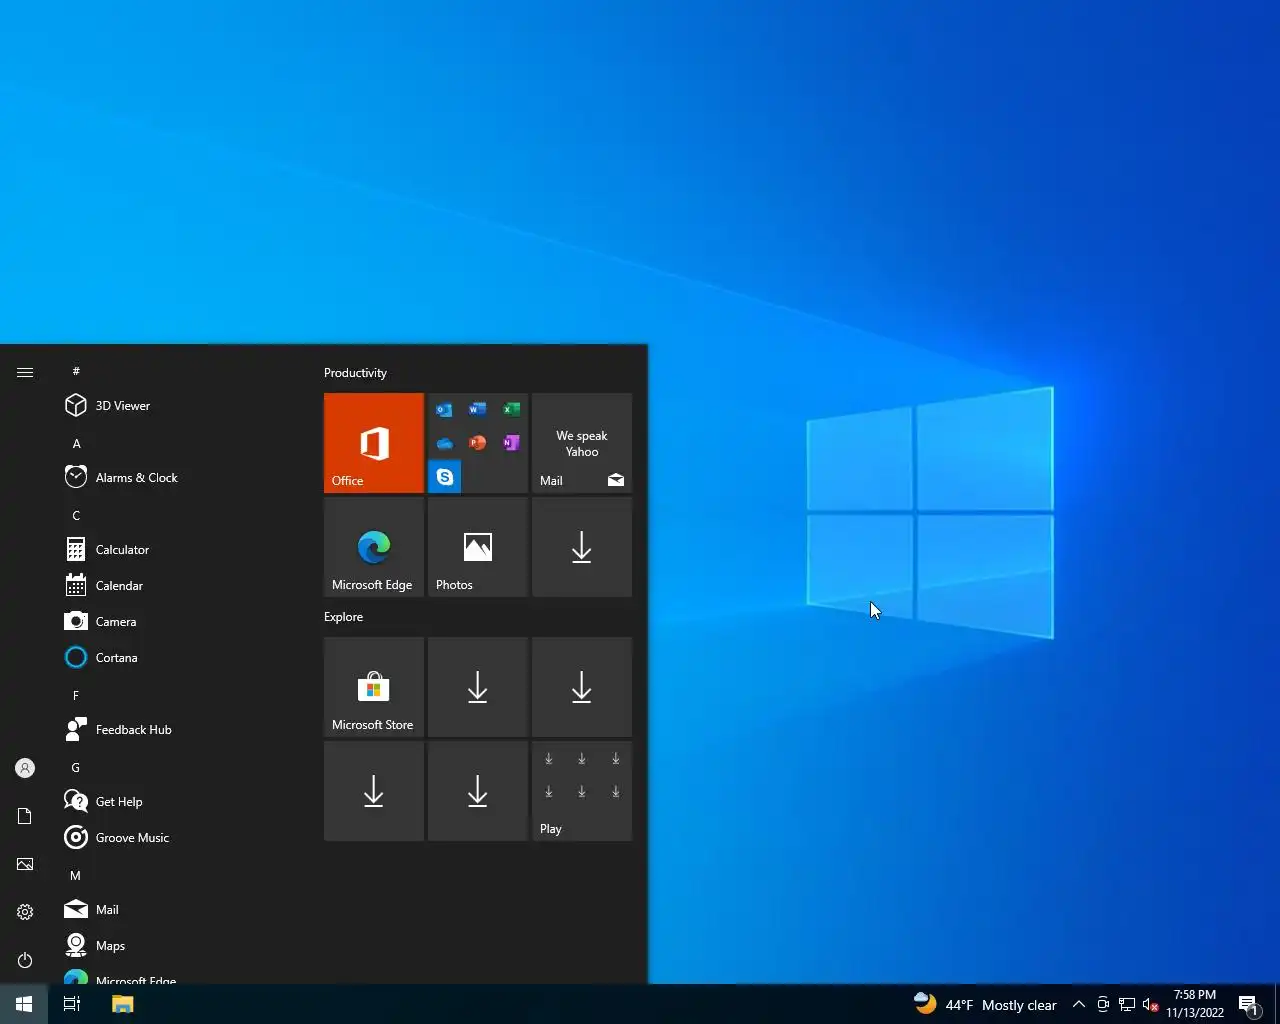Open OneNote from the Office apps tile
This screenshot has height=1024, width=1280.
[x=511, y=443]
